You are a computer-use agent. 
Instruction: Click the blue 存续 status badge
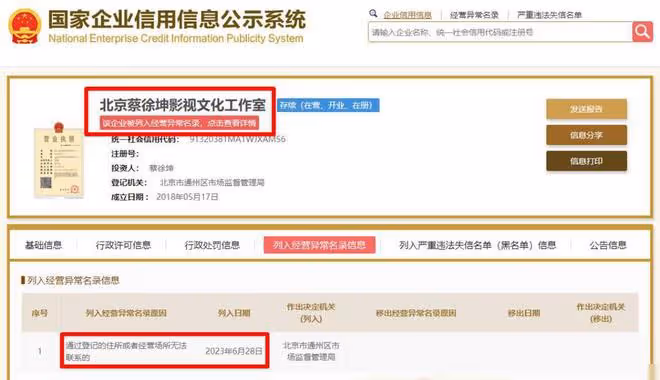click(x=328, y=105)
